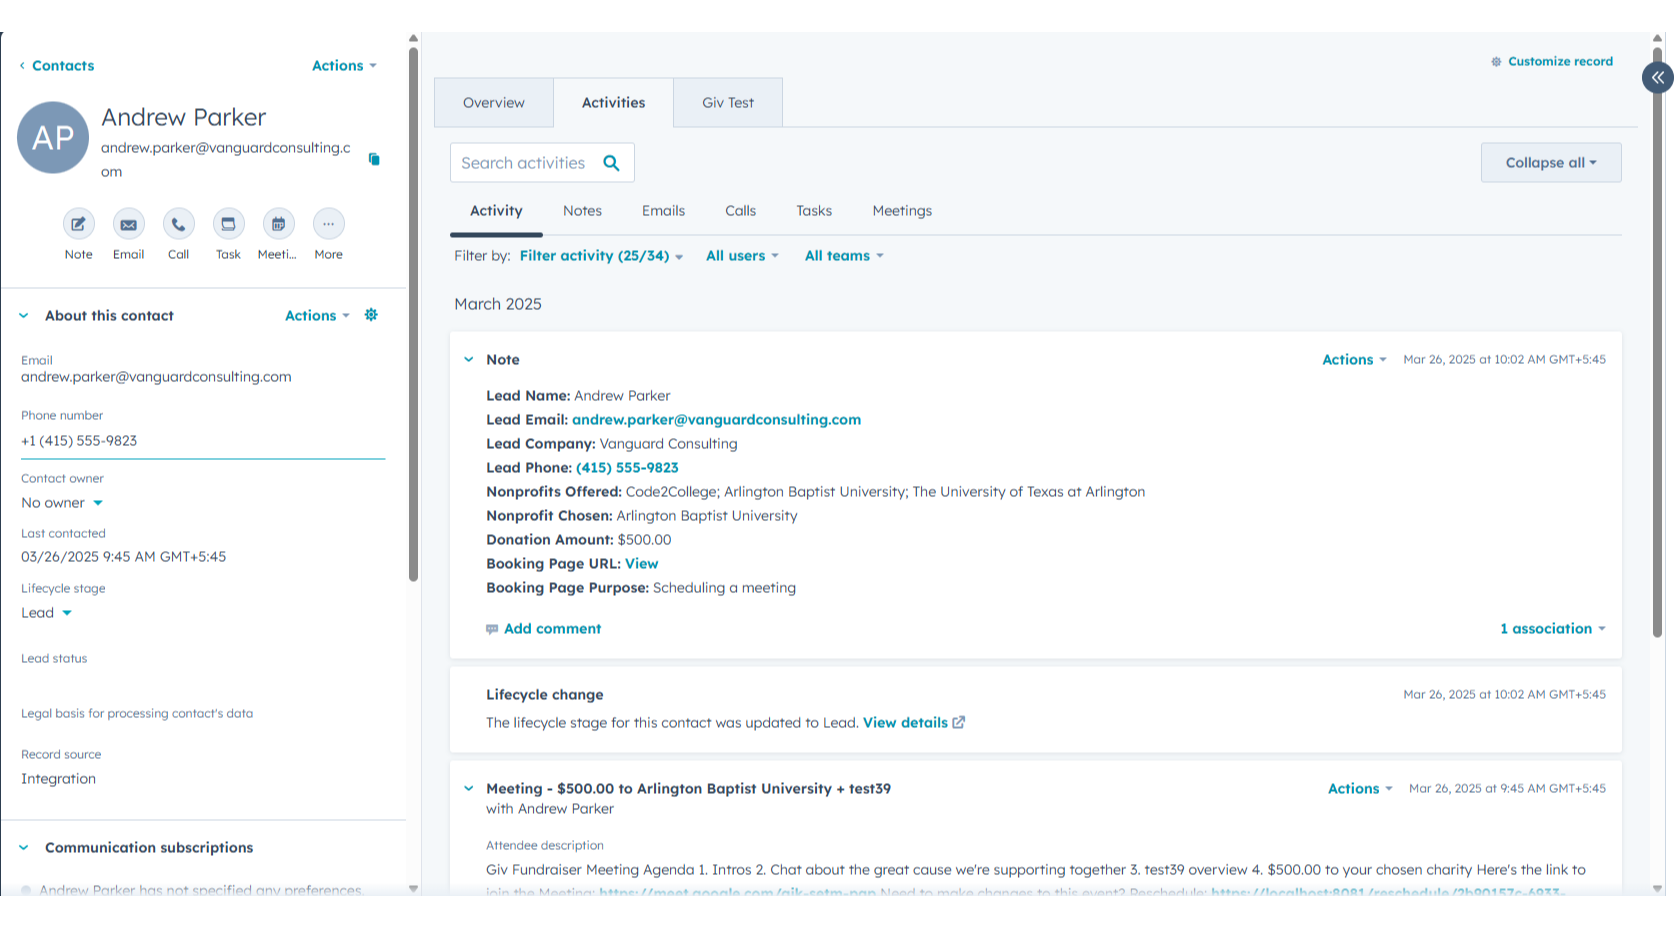
Task: Copy the contact email with copy icon
Action: 374,159
